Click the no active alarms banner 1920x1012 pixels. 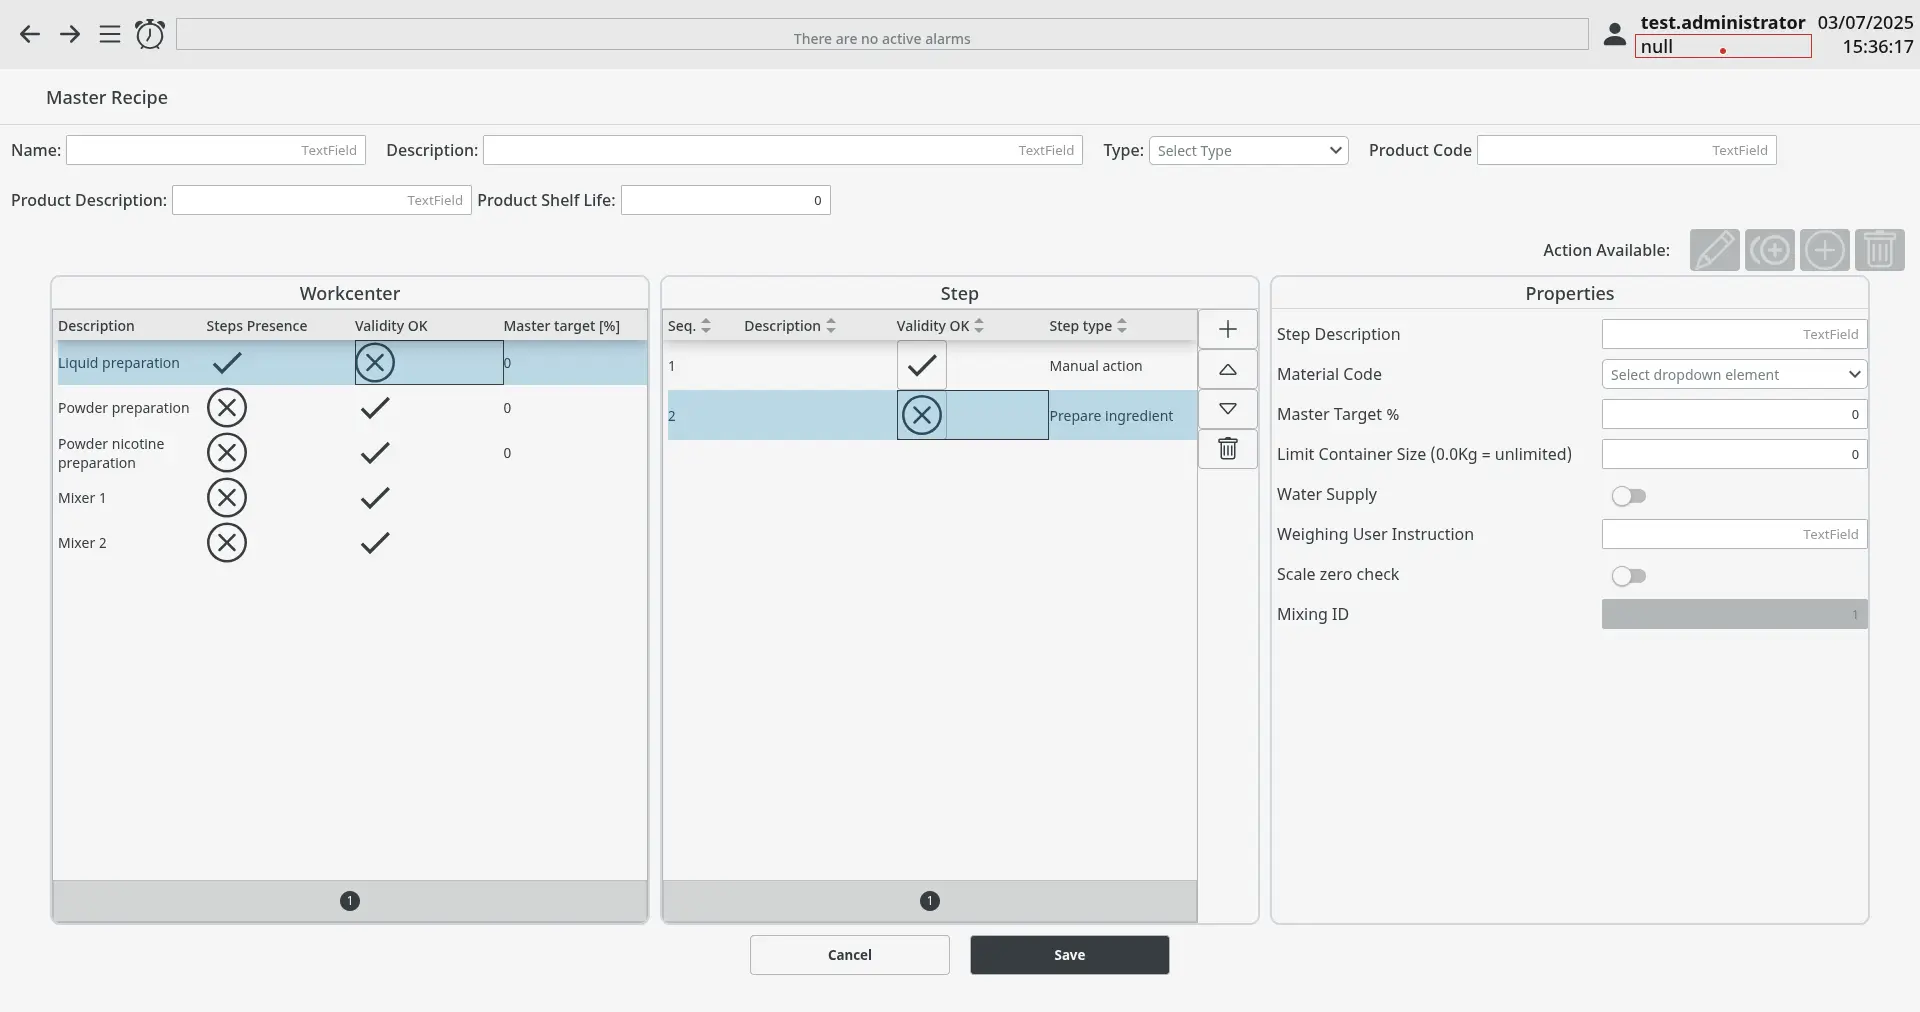[882, 34]
